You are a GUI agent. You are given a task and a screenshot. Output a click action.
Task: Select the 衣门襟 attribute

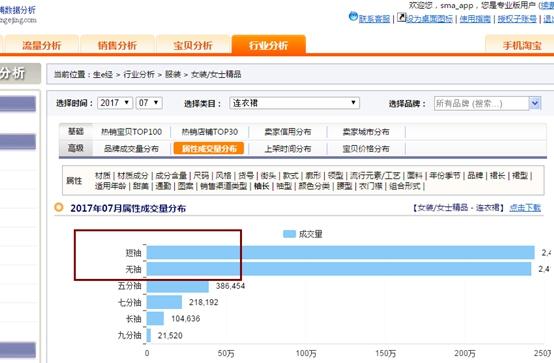370,186
